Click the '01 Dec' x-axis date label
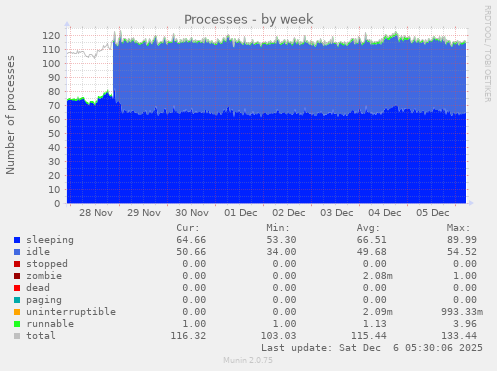The image size is (497, 371). coord(241,213)
